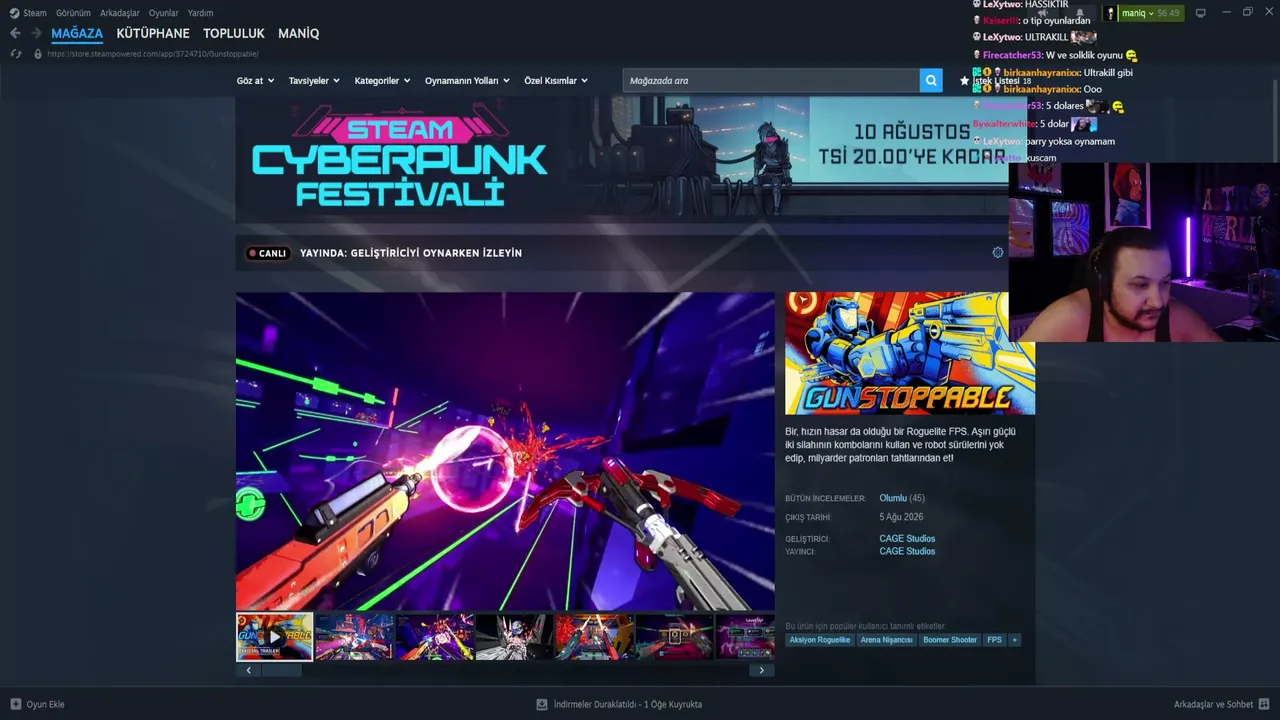Select the Aksiyon Roguelike tag
1280x720 pixels.
[x=820, y=640]
